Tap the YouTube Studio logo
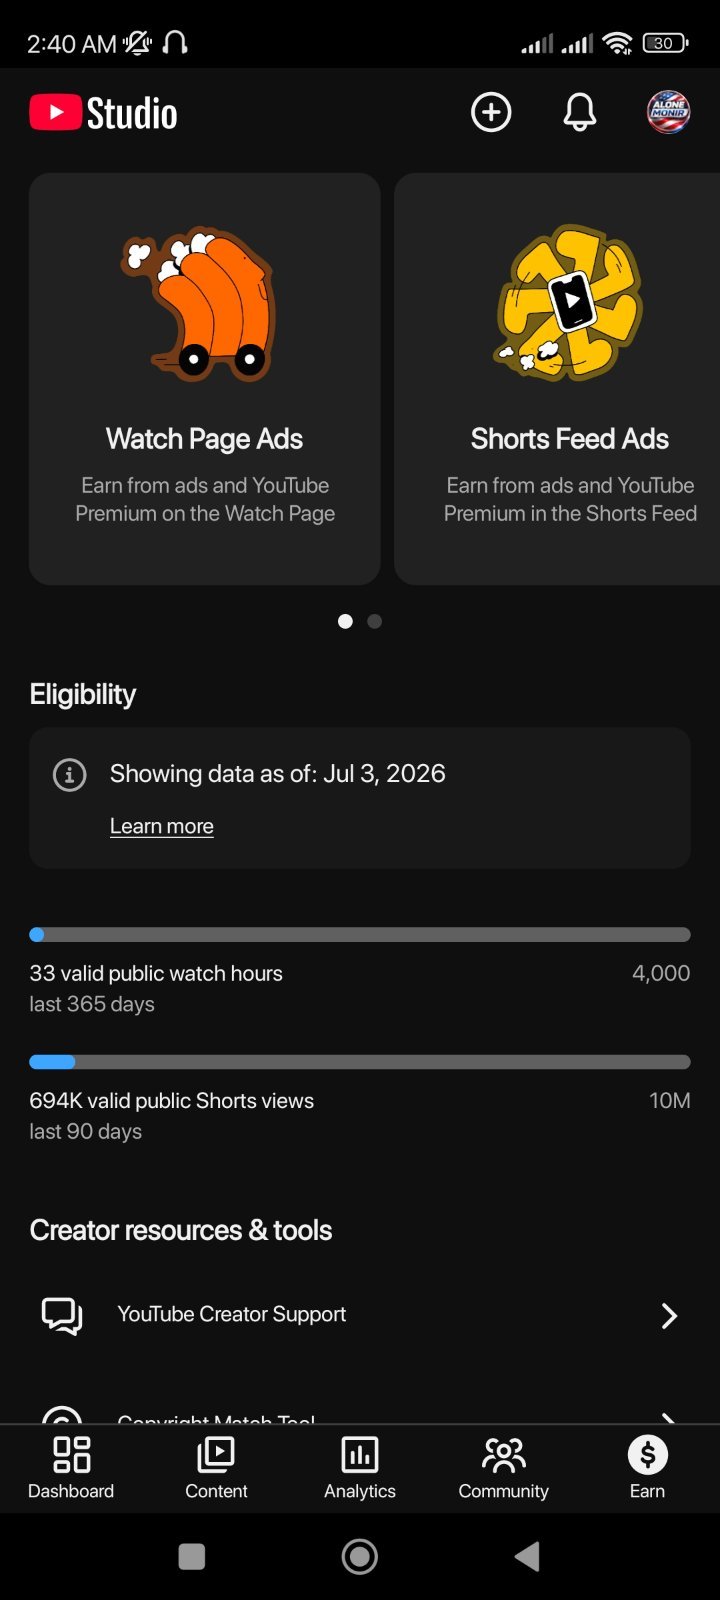 103,113
